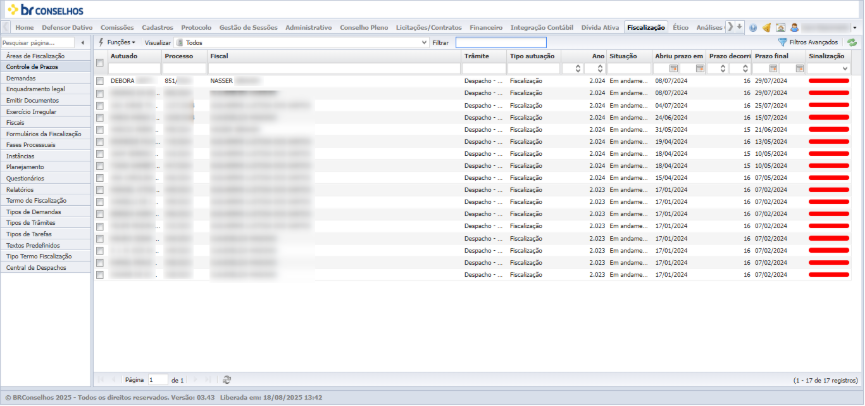Click the first Ano filter spinner
Screen dimensions: 865x406
tap(578, 68)
